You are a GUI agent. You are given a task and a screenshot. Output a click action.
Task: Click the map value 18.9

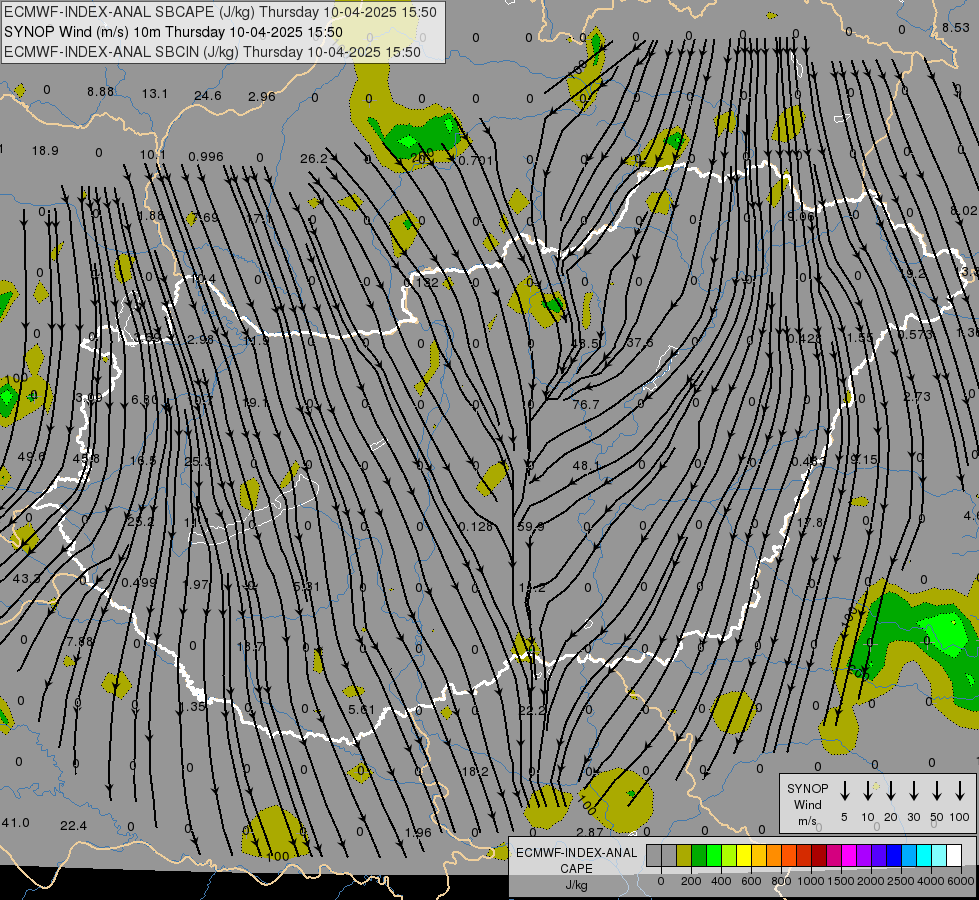point(45,151)
